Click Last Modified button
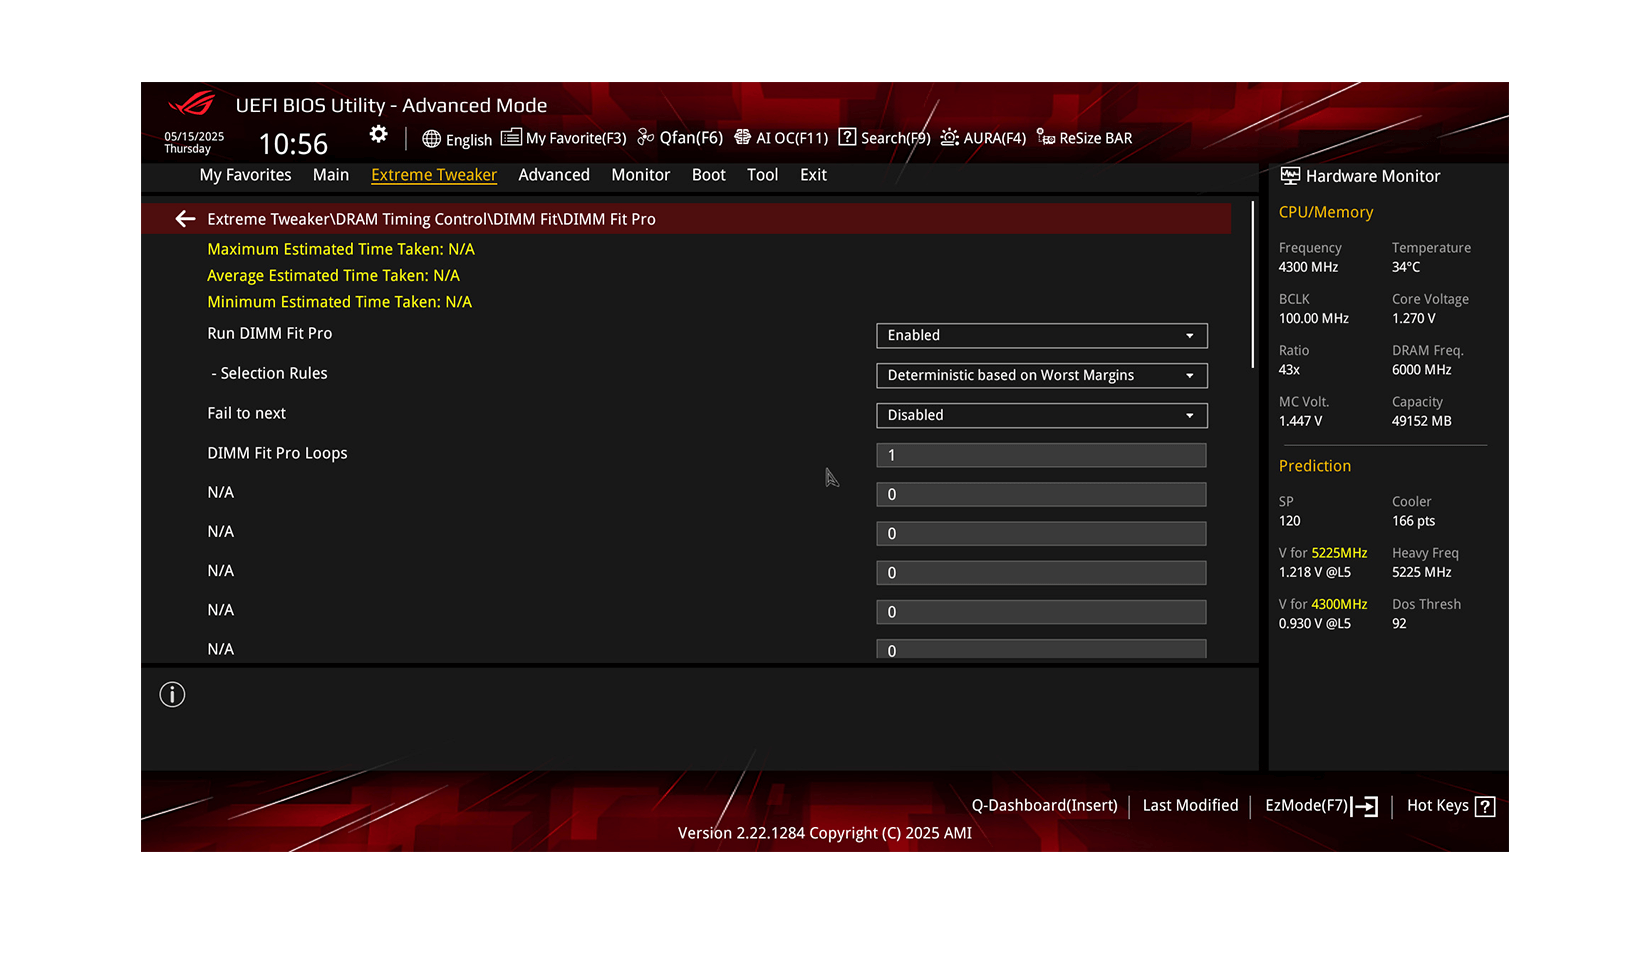1651x973 pixels. 1190,806
